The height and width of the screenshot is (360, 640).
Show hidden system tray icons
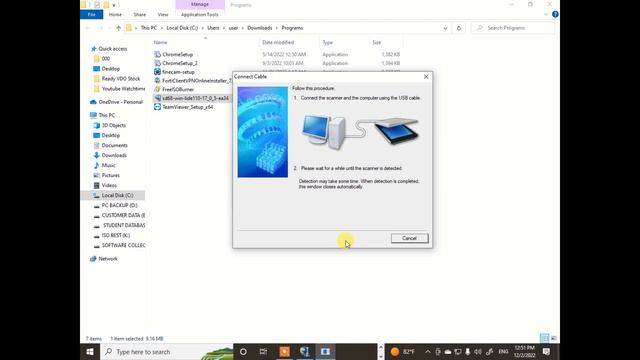[x=427, y=351]
